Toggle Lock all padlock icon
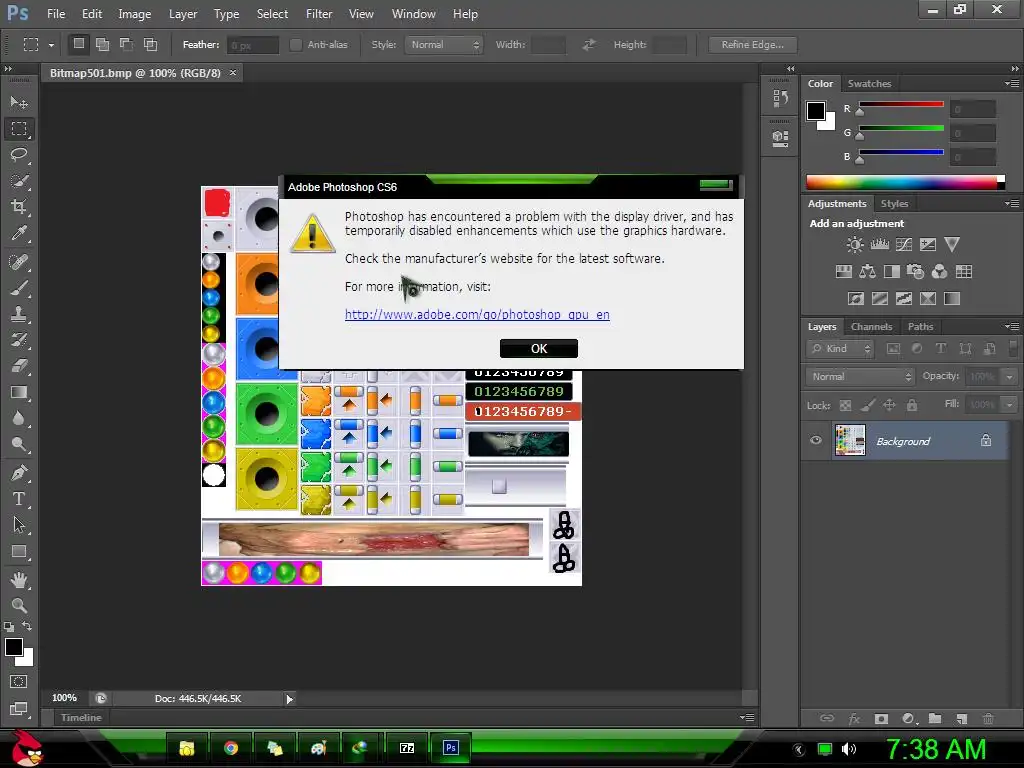The image size is (1024, 768). click(x=912, y=406)
